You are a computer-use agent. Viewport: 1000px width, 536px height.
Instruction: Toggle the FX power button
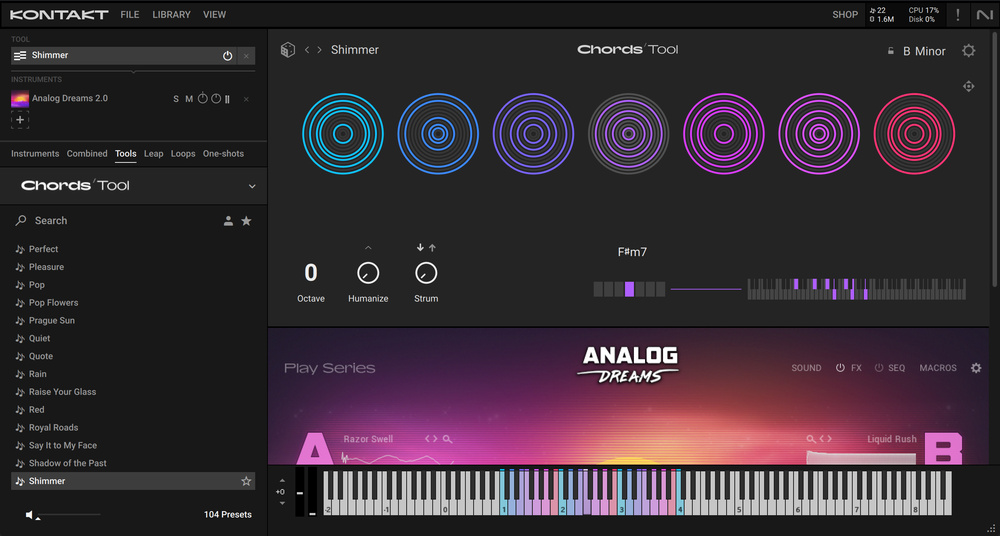841,368
